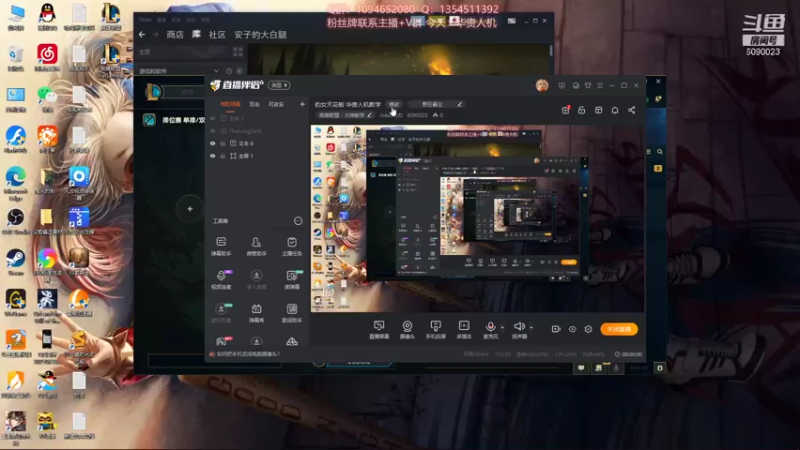Click the padlock icon in top-right toolbar

(582, 110)
